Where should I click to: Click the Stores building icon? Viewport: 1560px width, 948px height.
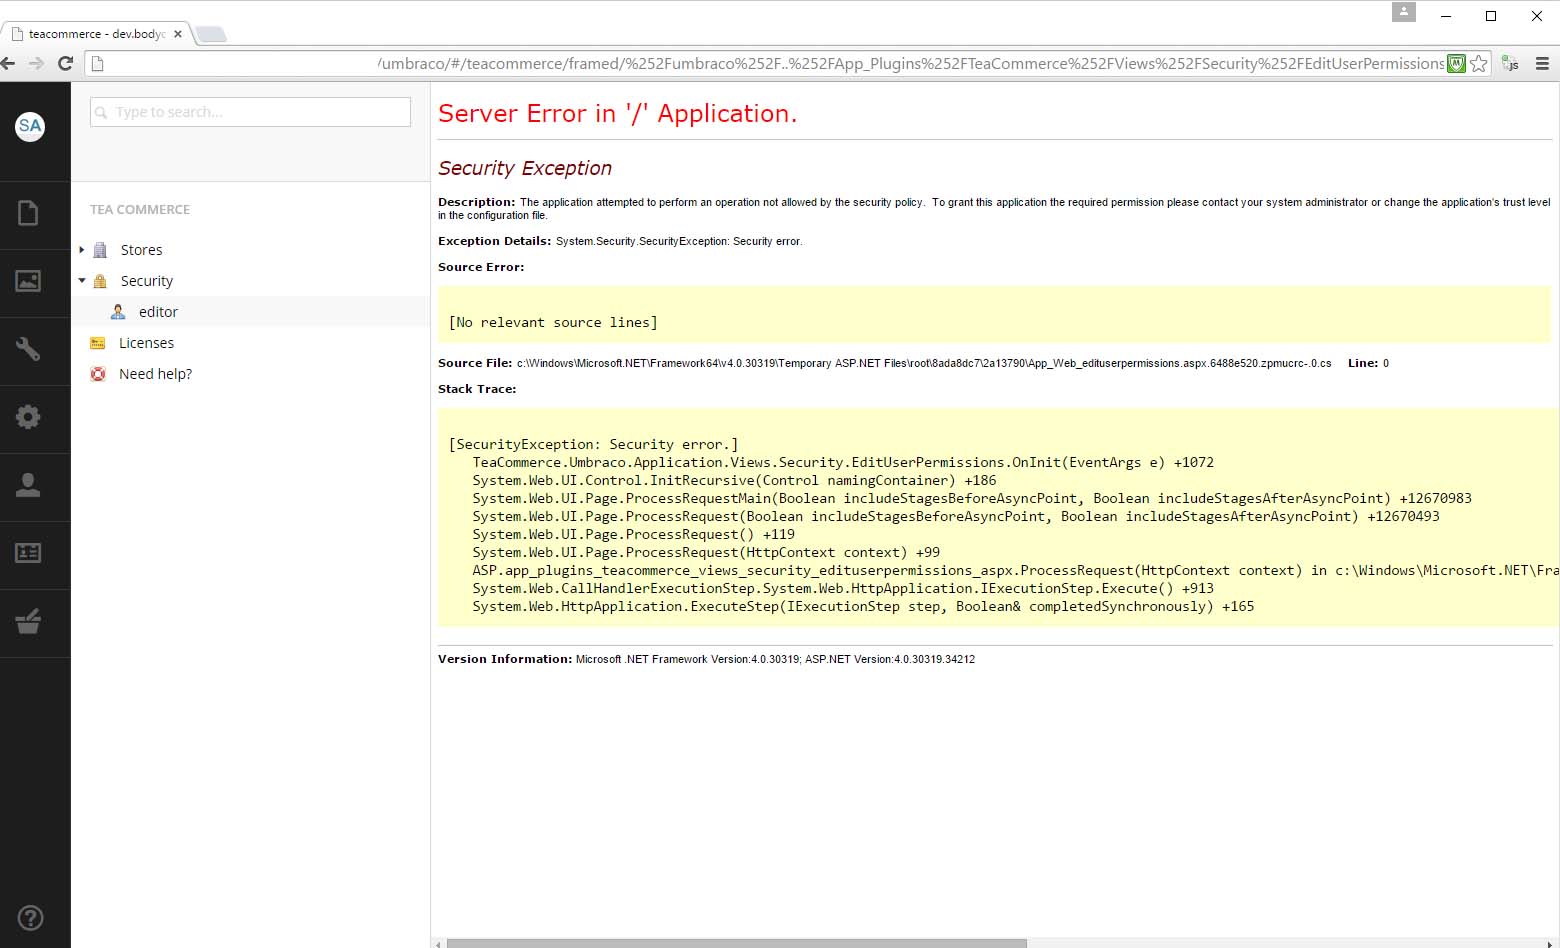click(100, 250)
